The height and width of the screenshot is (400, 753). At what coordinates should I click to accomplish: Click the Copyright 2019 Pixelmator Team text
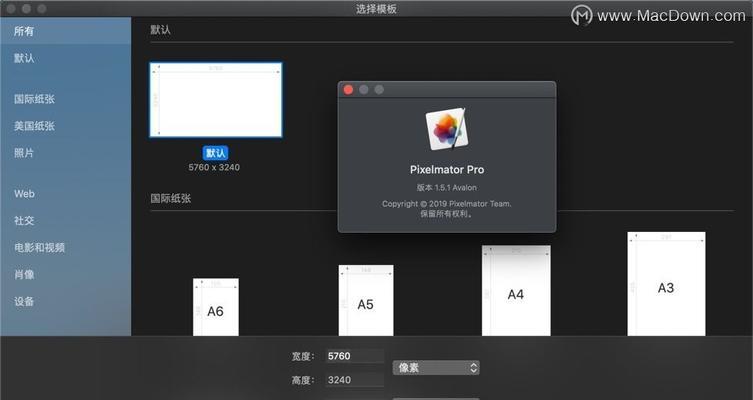point(447,204)
